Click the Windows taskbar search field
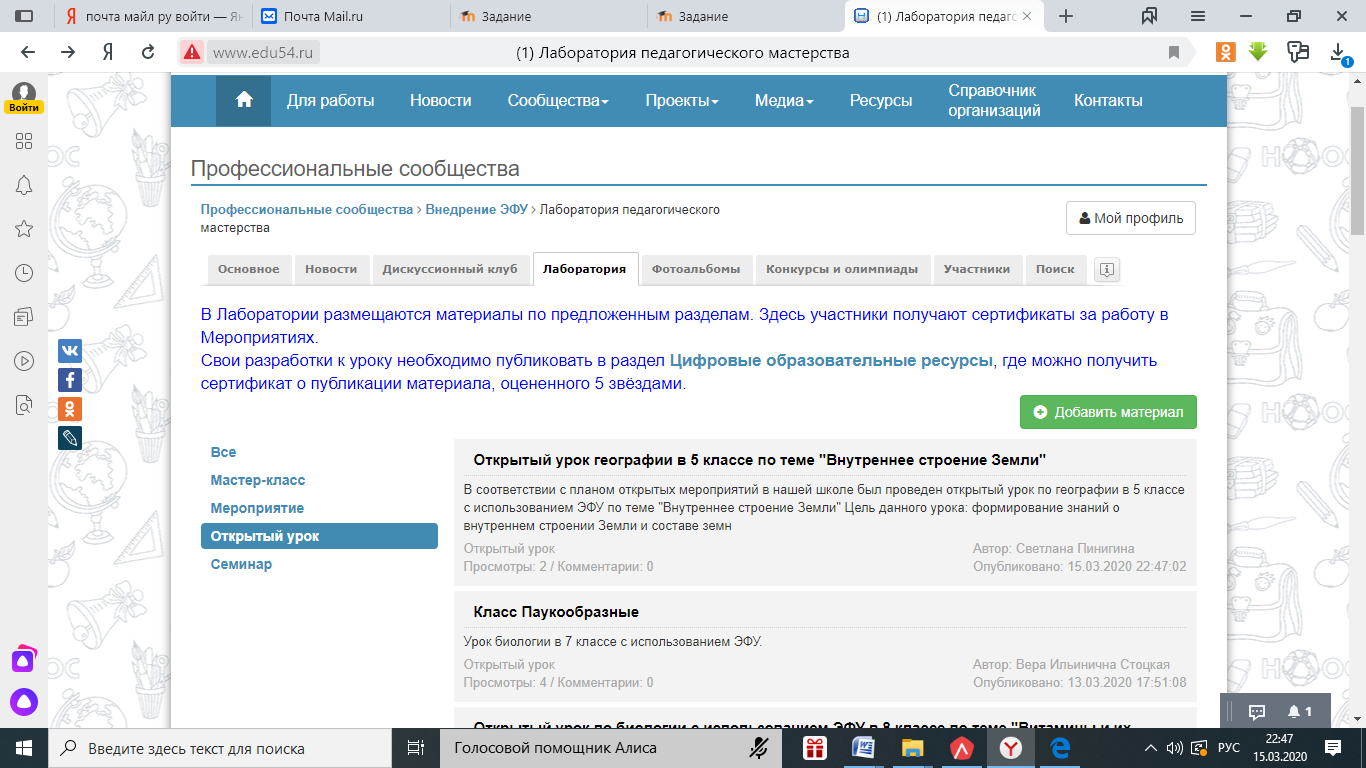The height and width of the screenshot is (768, 1366). click(x=220, y=748)
